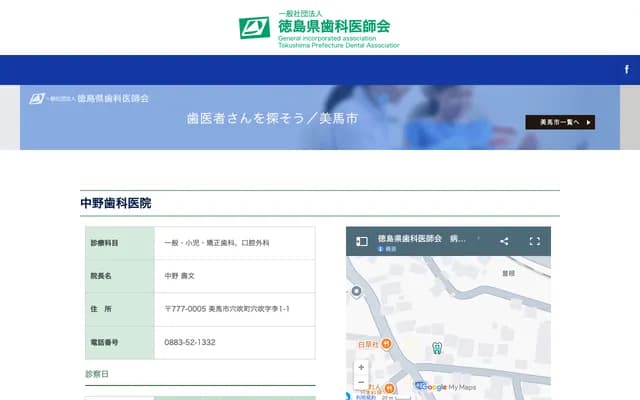Click the tooth marker on map
This screenshot has width=640, height=400.
[x=437, y=348]
